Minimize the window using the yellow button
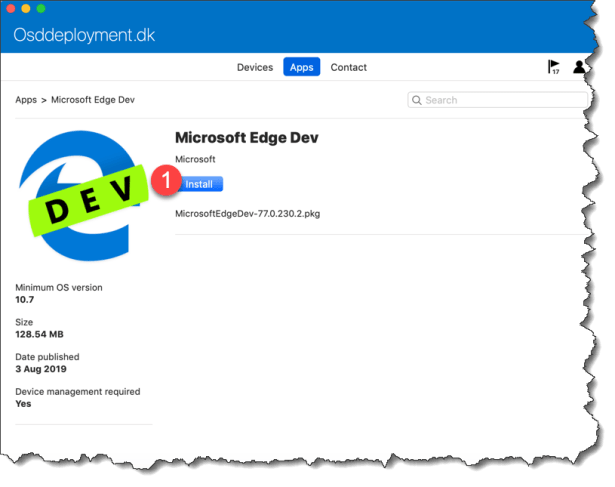The height and width of the screenshot is (487, 615). (25, 8)
